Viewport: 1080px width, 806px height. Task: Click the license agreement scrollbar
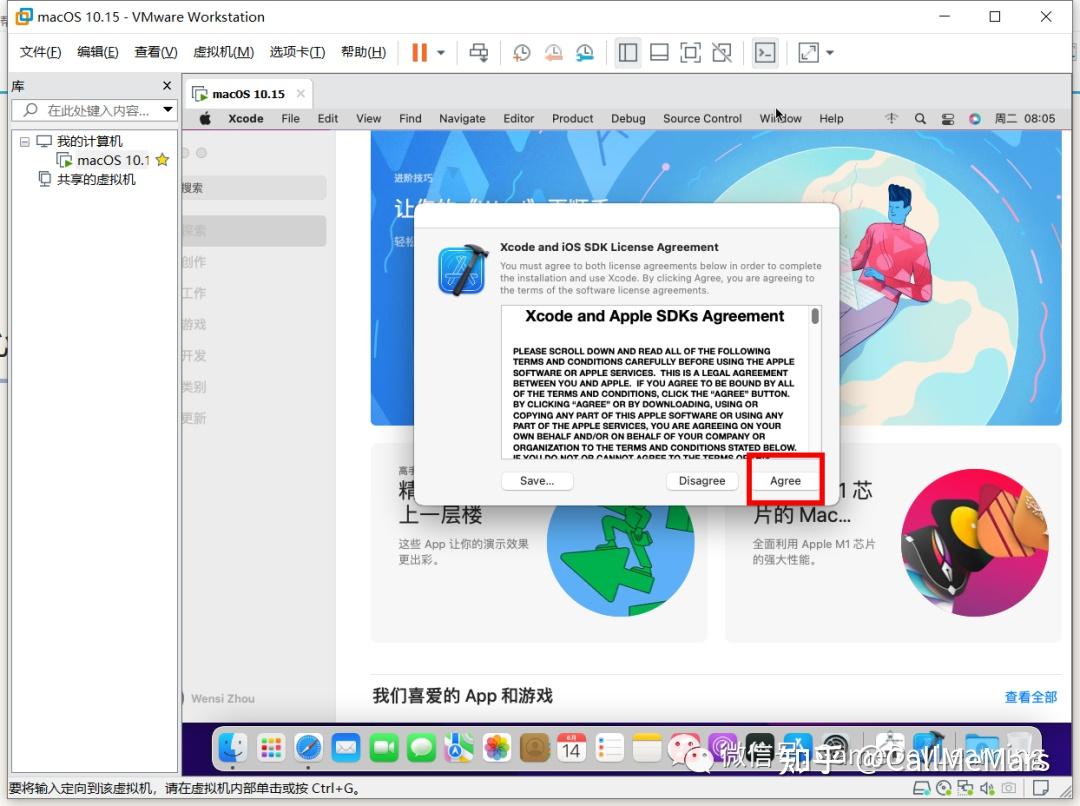815,316
